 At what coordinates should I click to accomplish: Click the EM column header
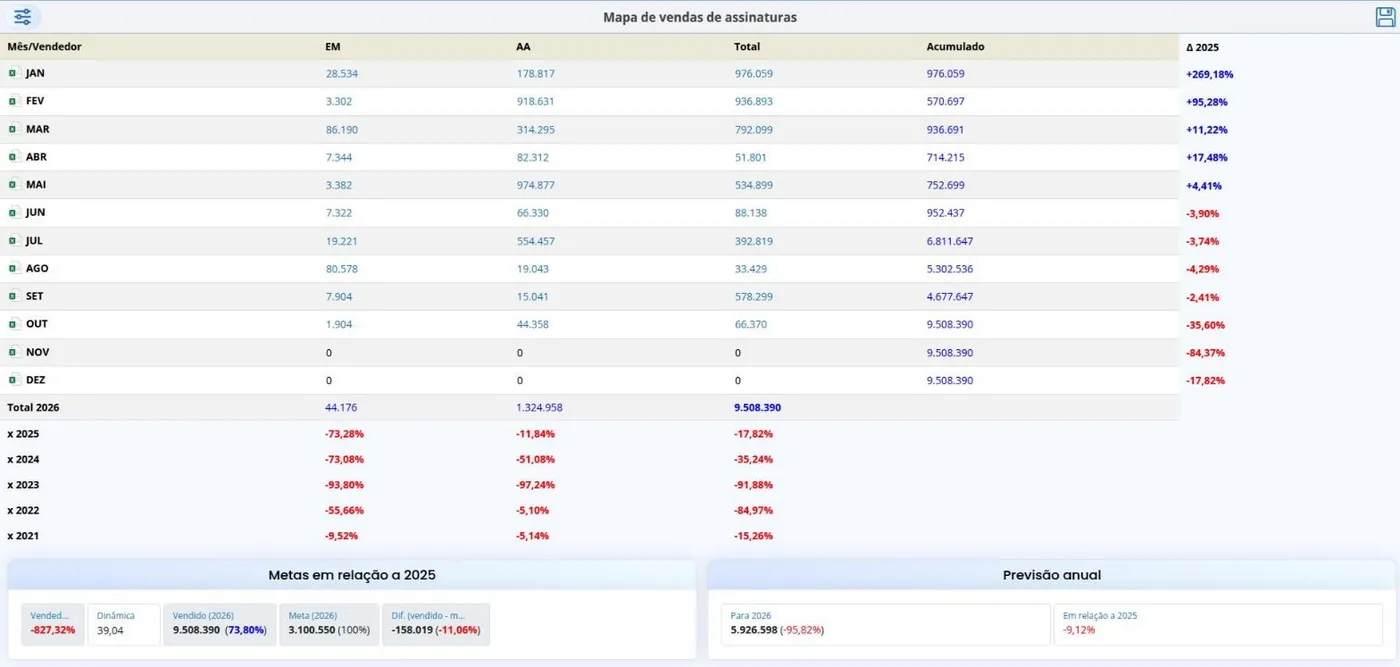[333, 47]
